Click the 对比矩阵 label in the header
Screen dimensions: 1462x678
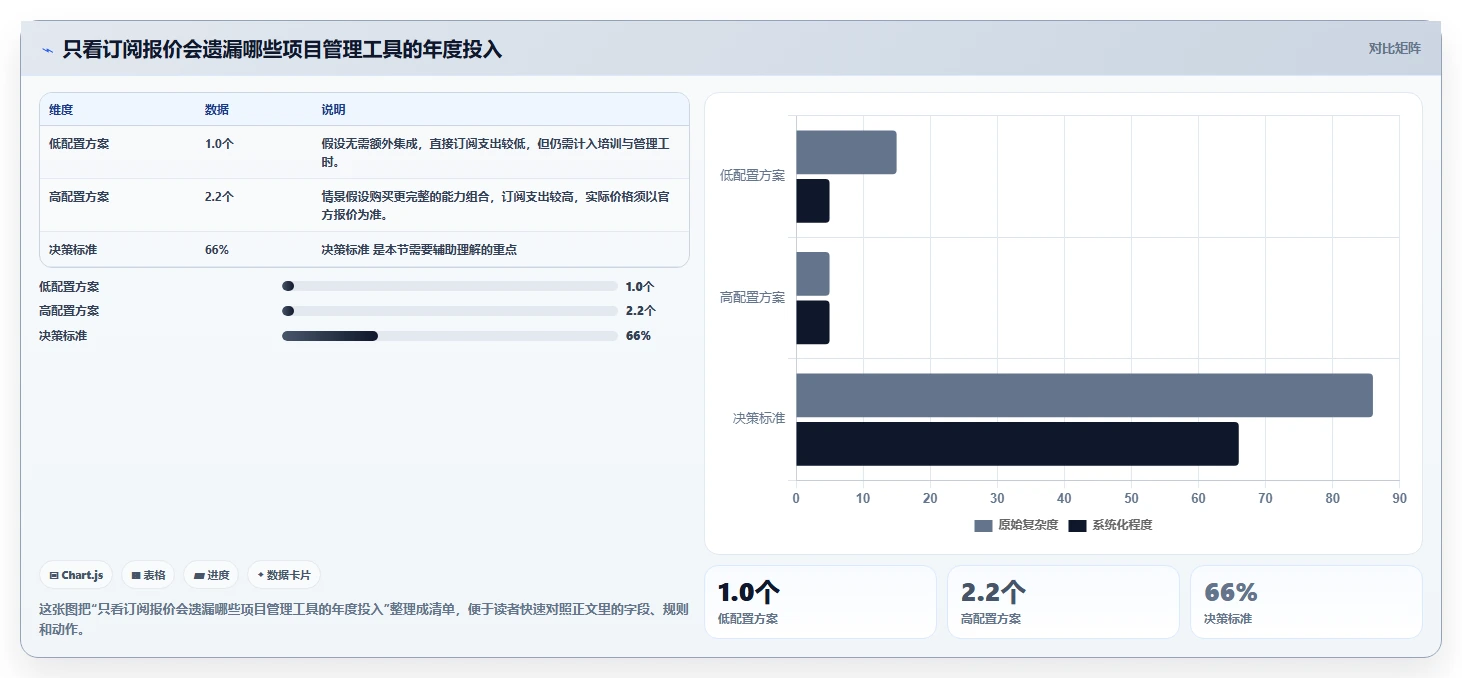[1394, 48]
